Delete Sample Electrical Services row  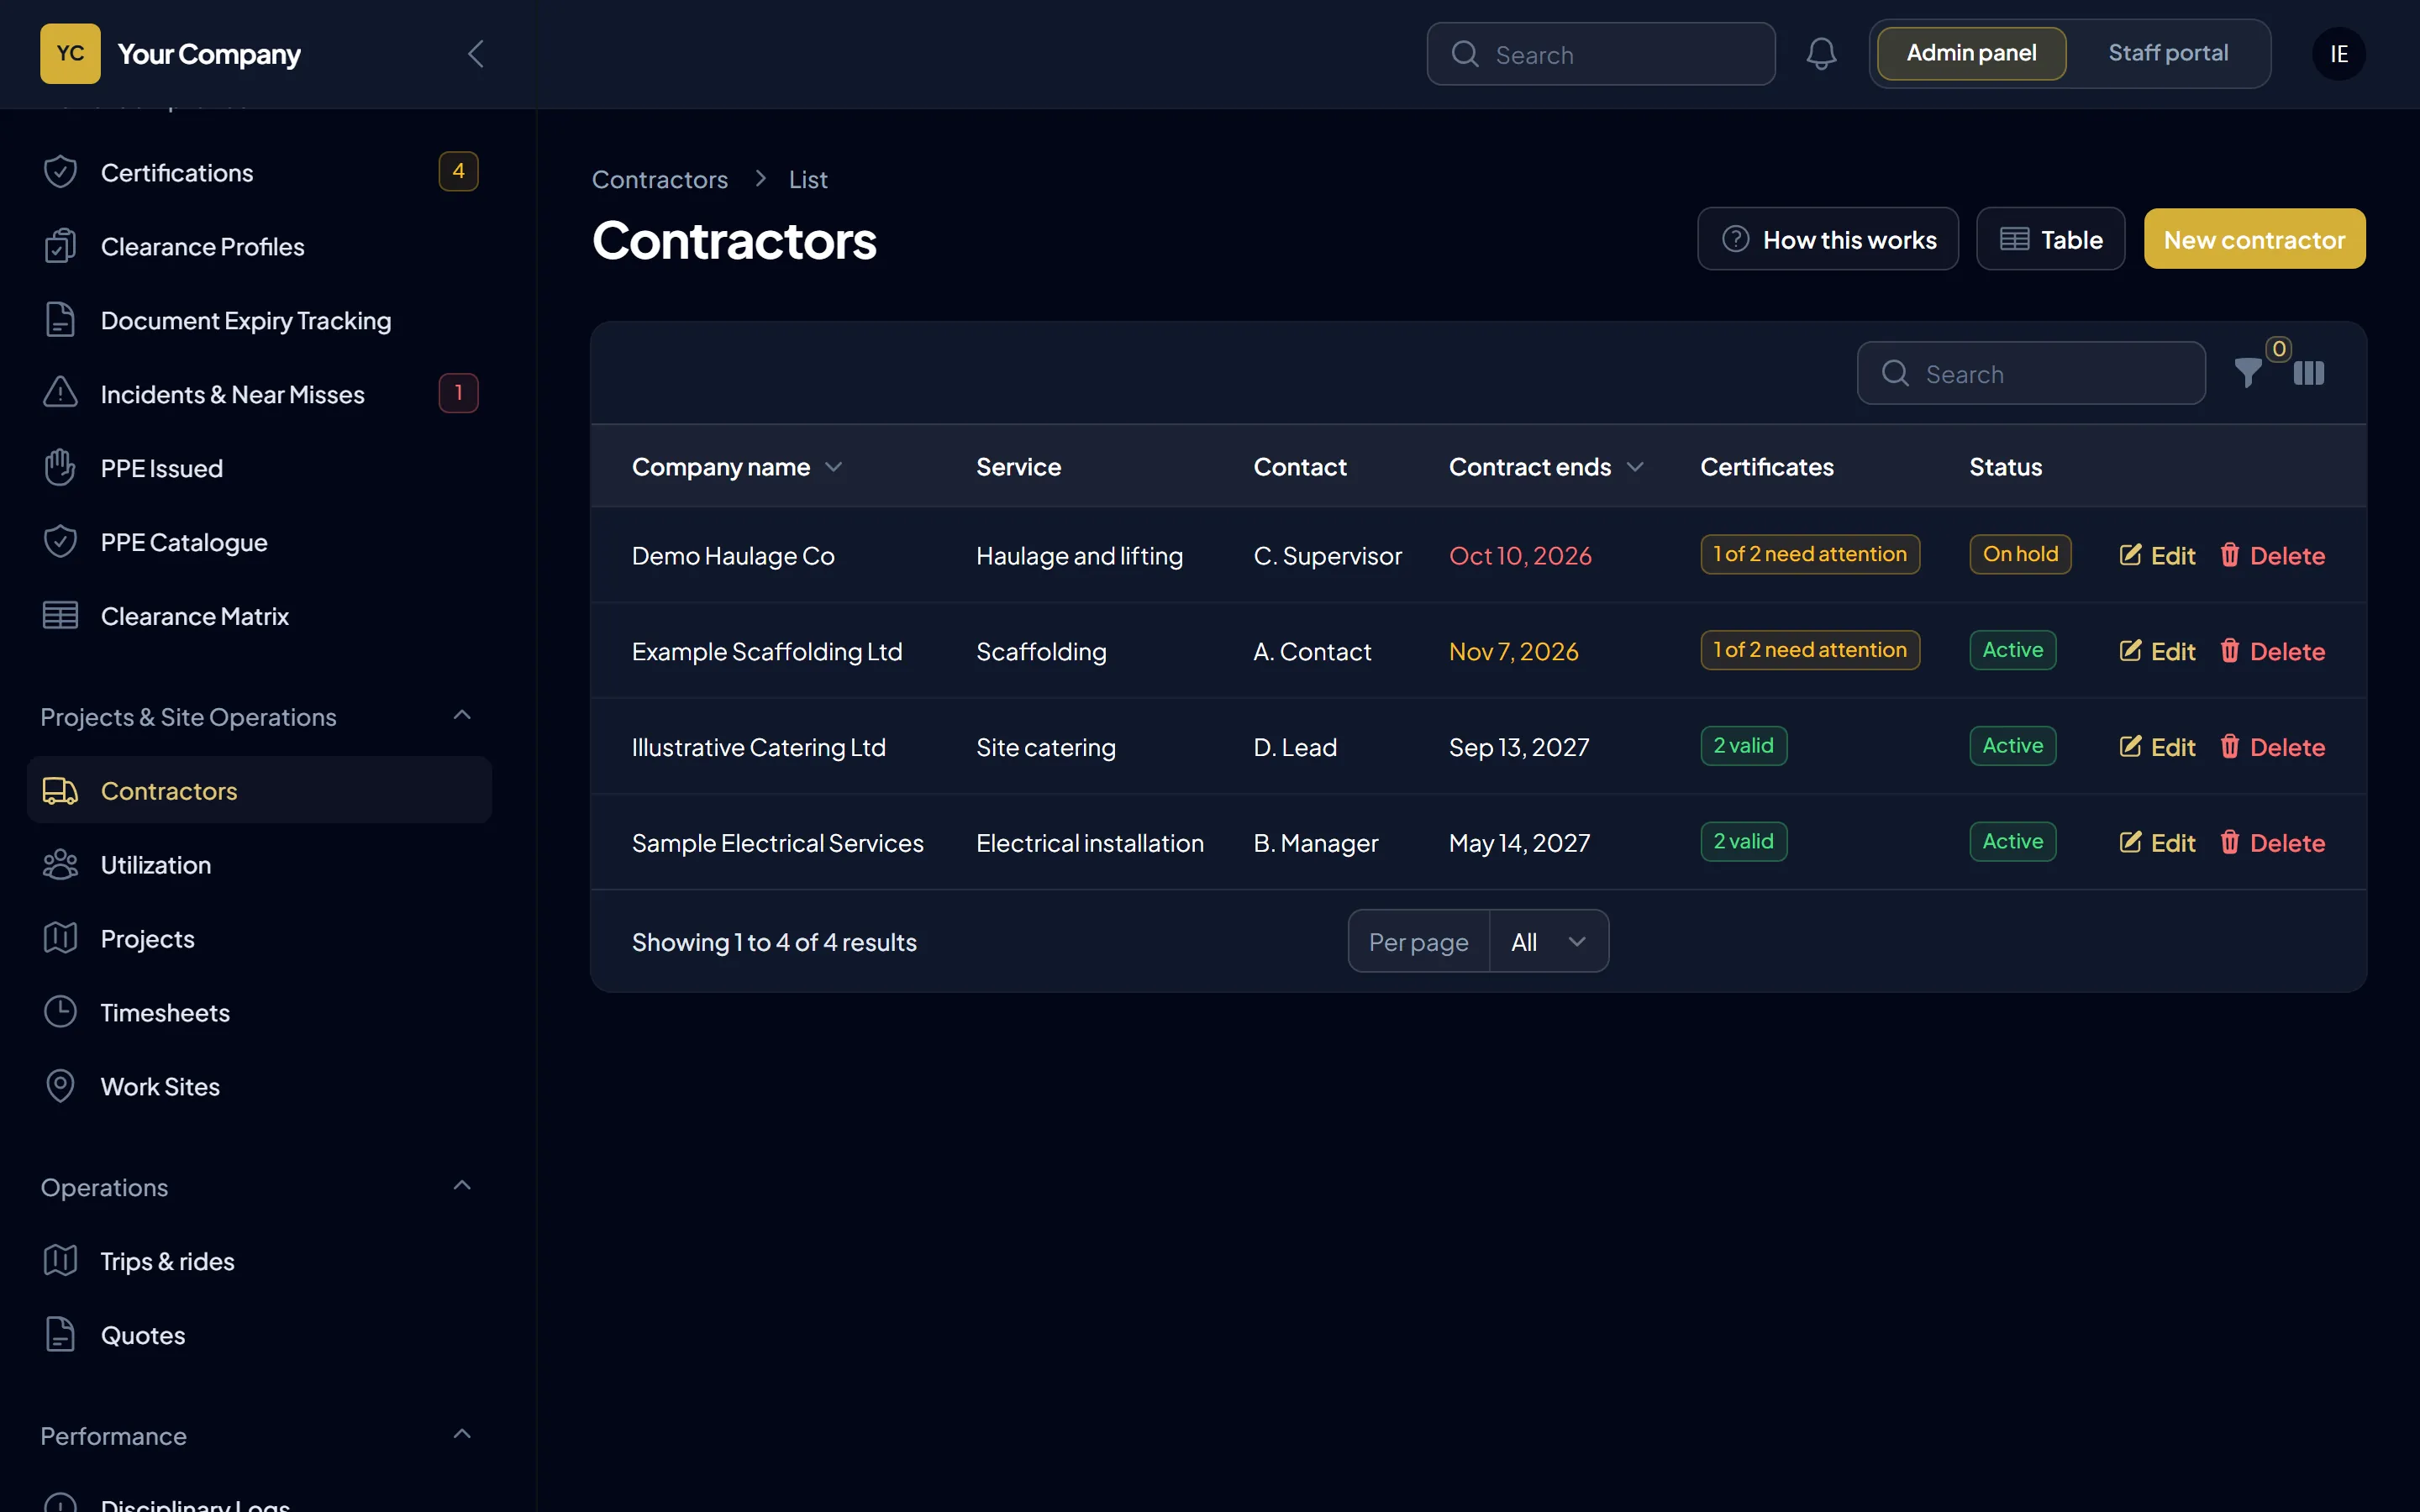(2272, 843)
